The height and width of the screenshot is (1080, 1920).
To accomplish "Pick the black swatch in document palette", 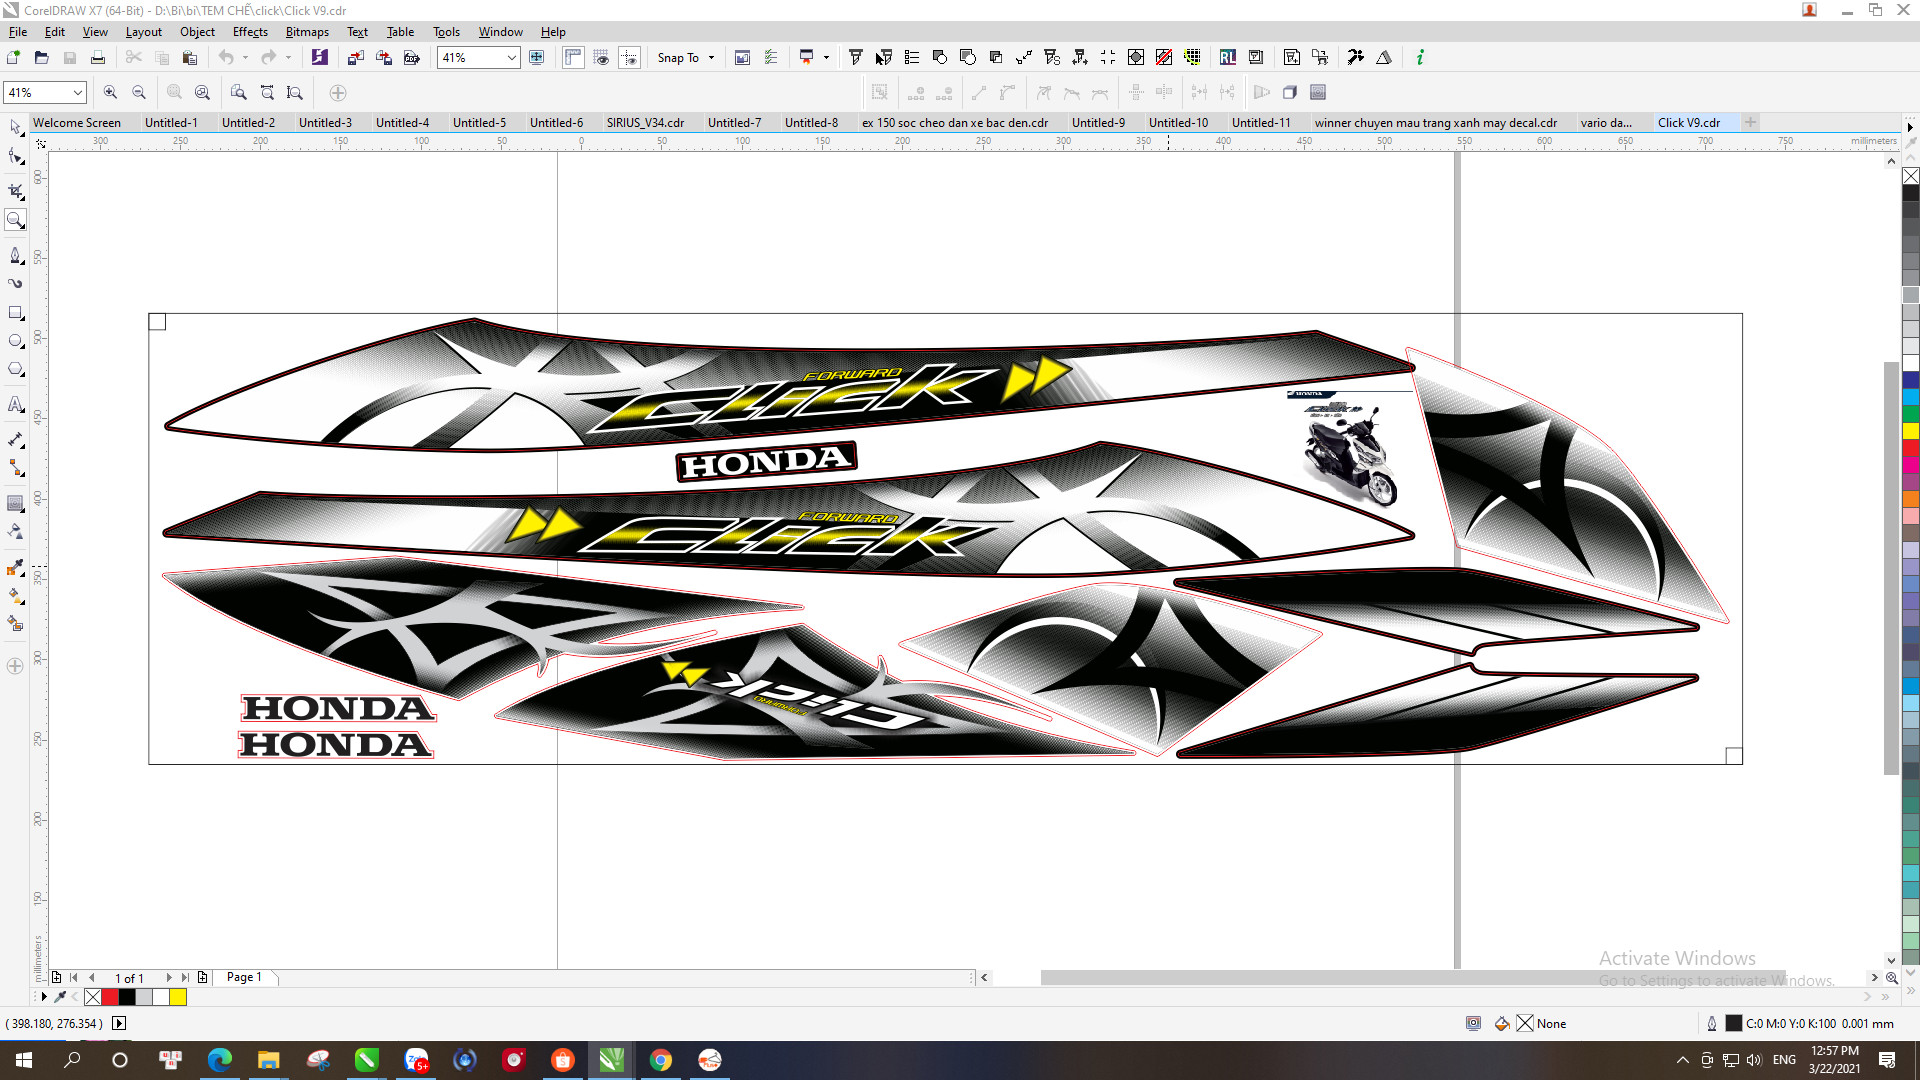I will 127,997.
